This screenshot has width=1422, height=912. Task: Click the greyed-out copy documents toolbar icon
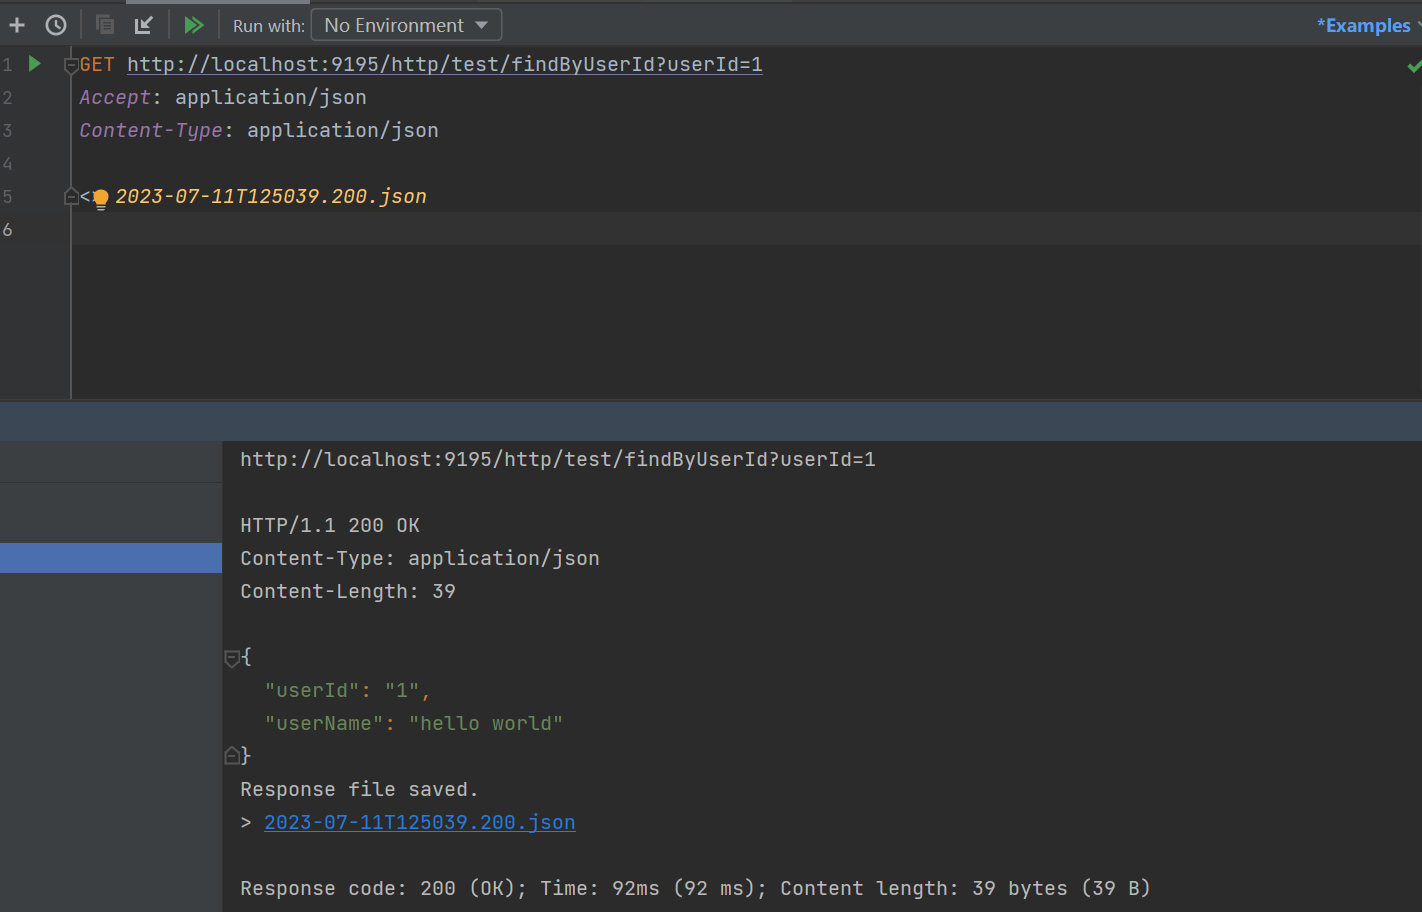[x=104, y=25]
